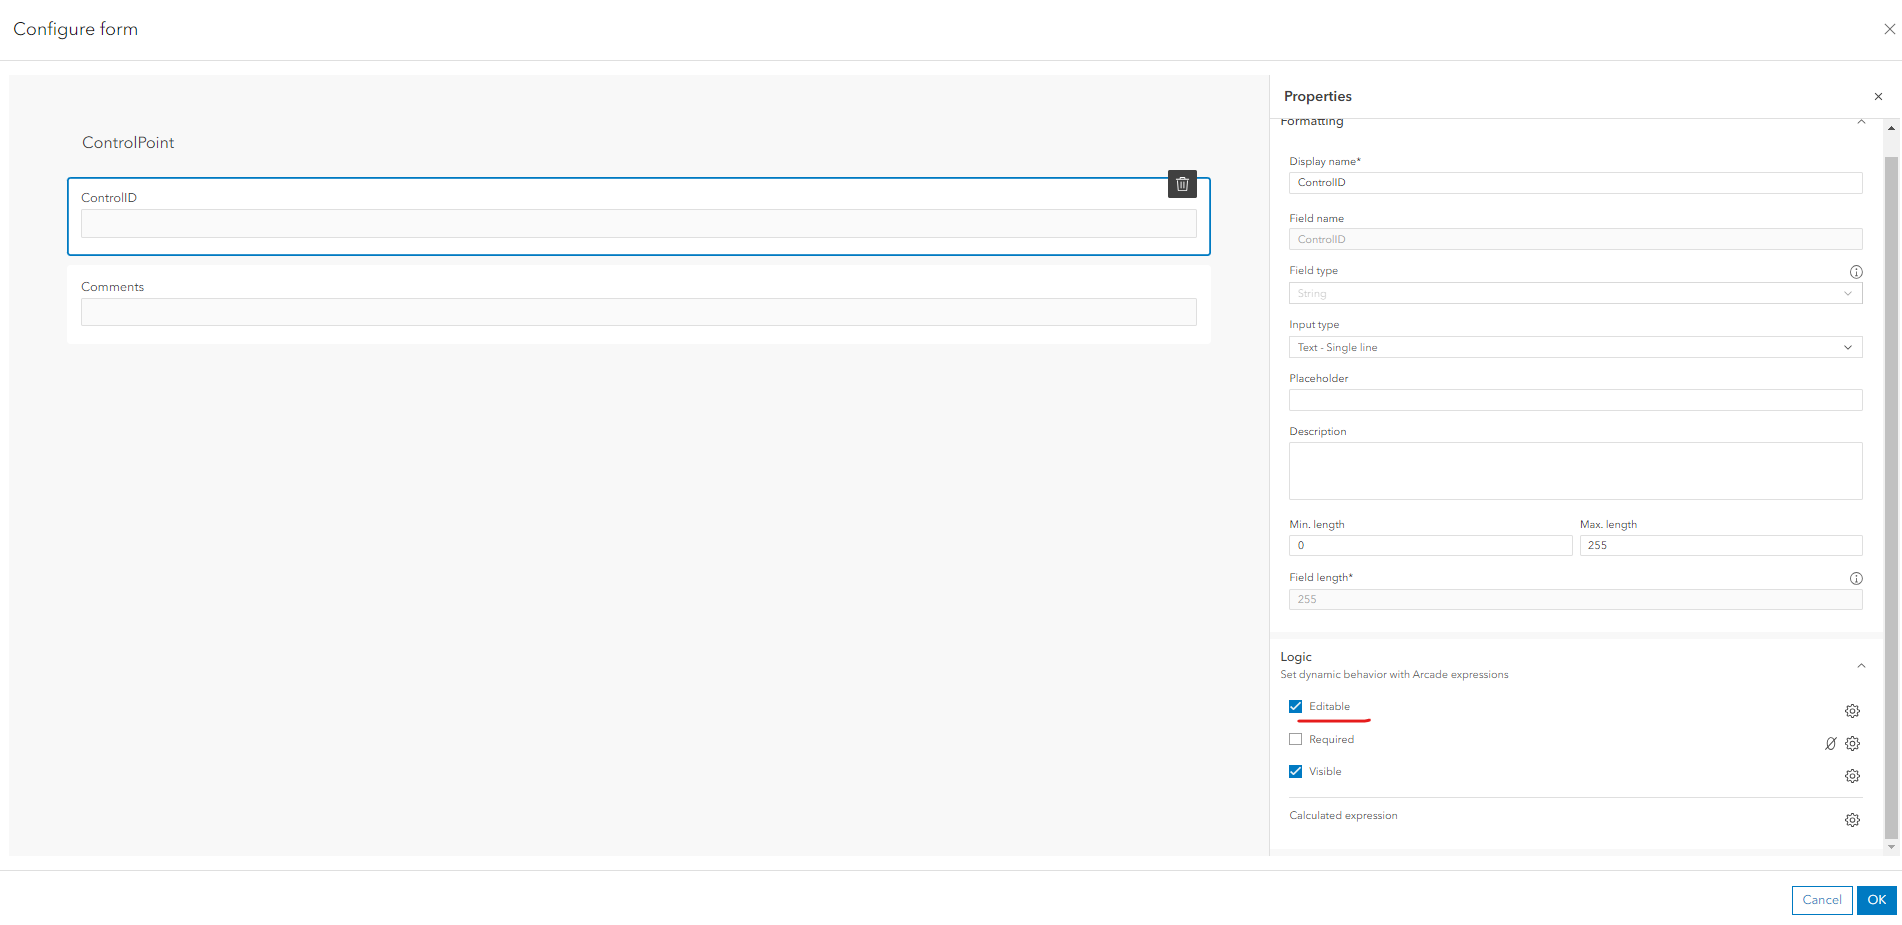Click the Required expression link icon
This screenshot has width=1902, height=925.
click(1830, 744)
